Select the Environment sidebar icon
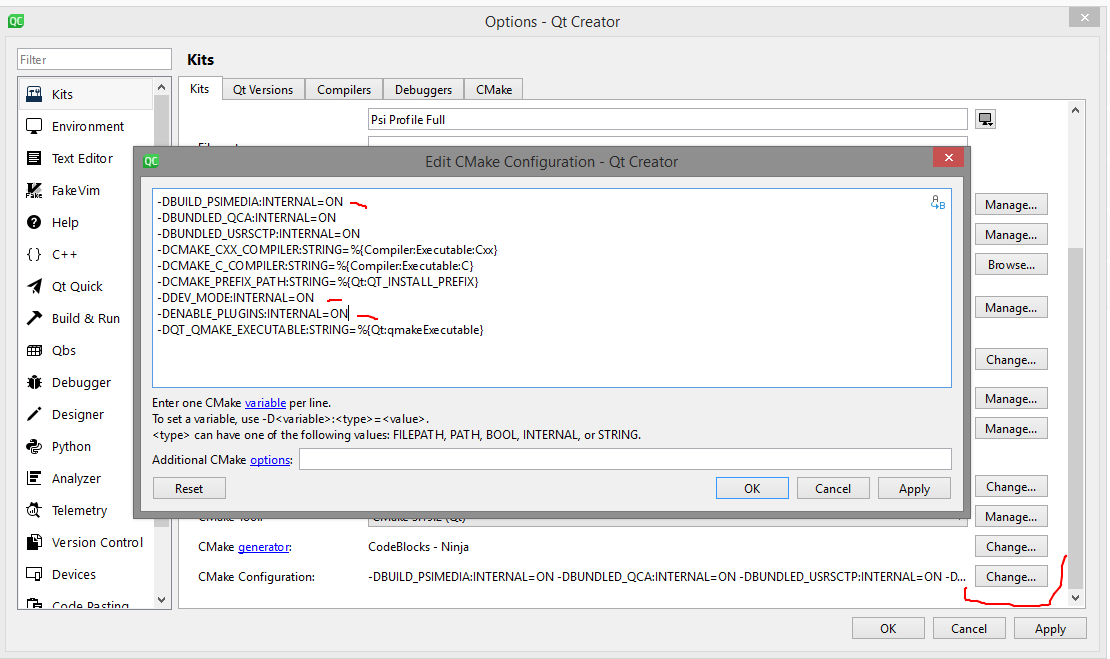 [x=35, y=126]
